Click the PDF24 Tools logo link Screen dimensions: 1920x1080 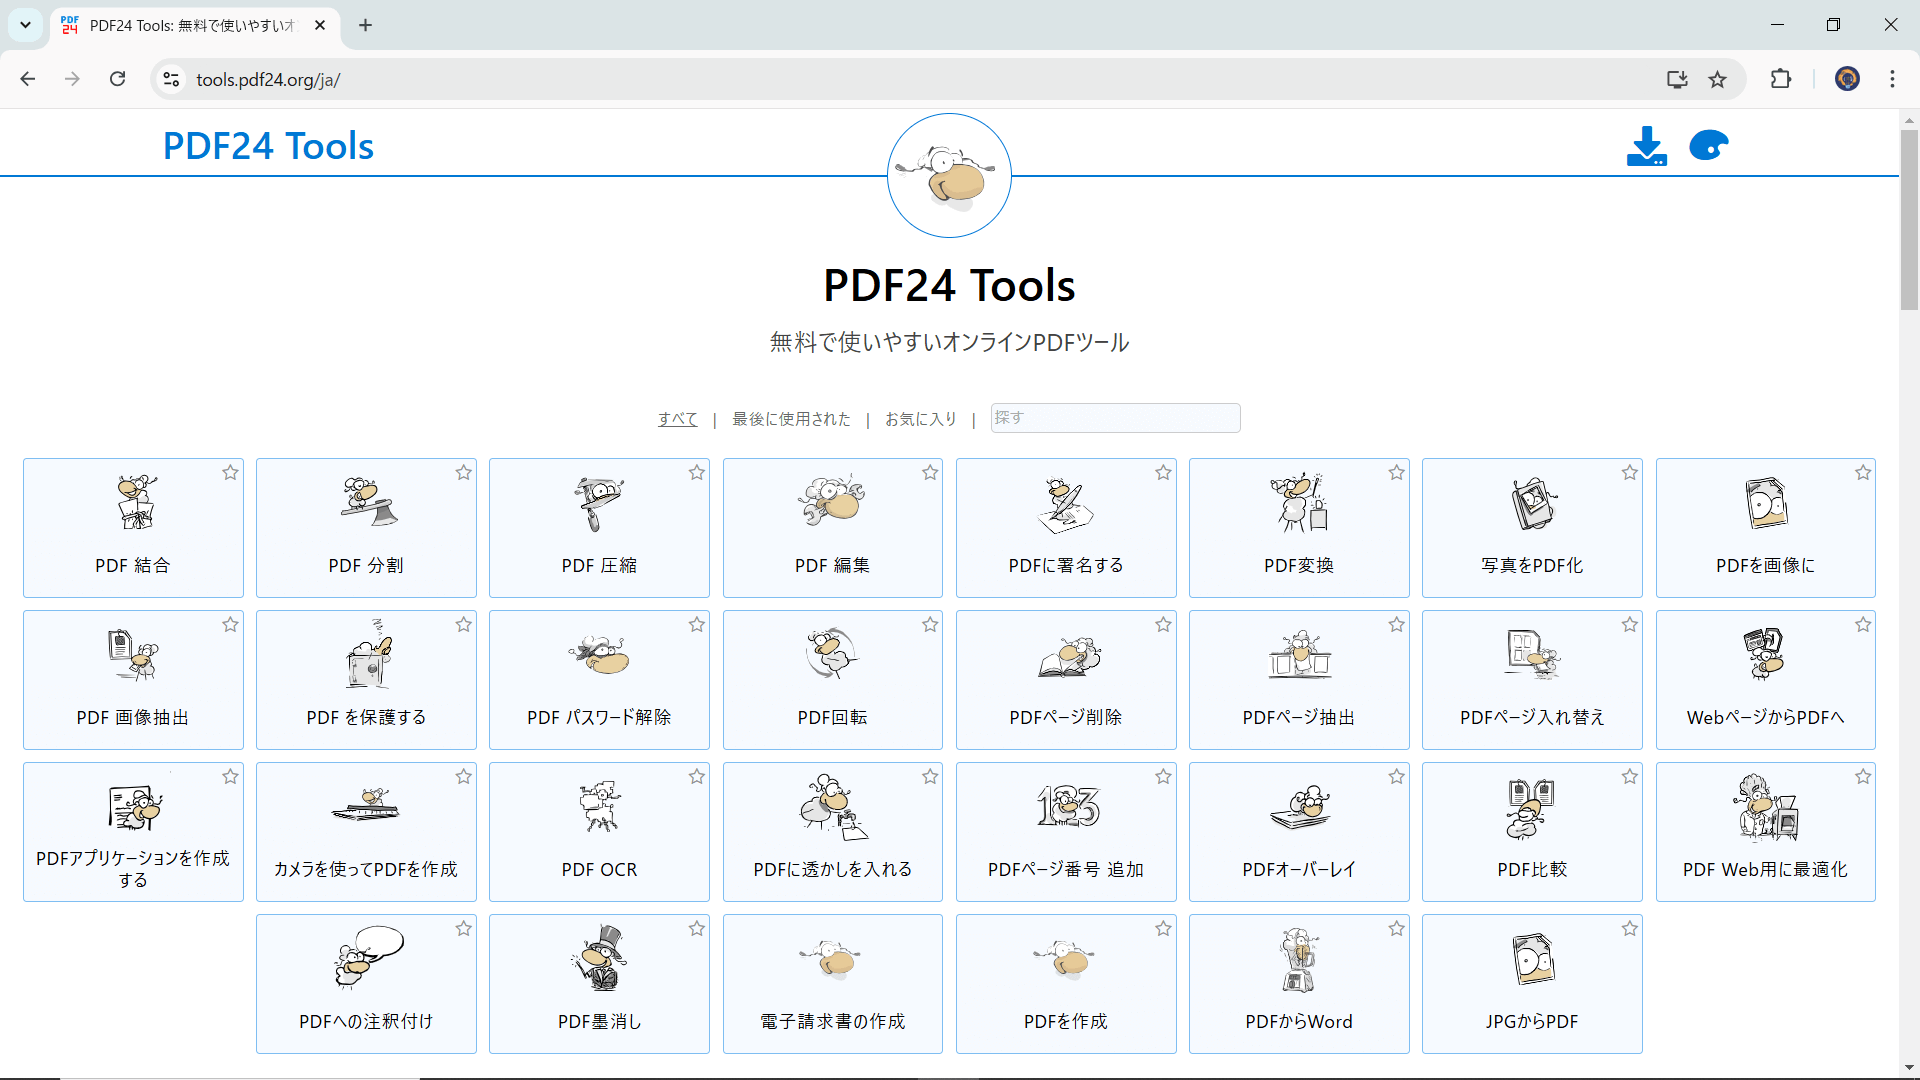268,146
